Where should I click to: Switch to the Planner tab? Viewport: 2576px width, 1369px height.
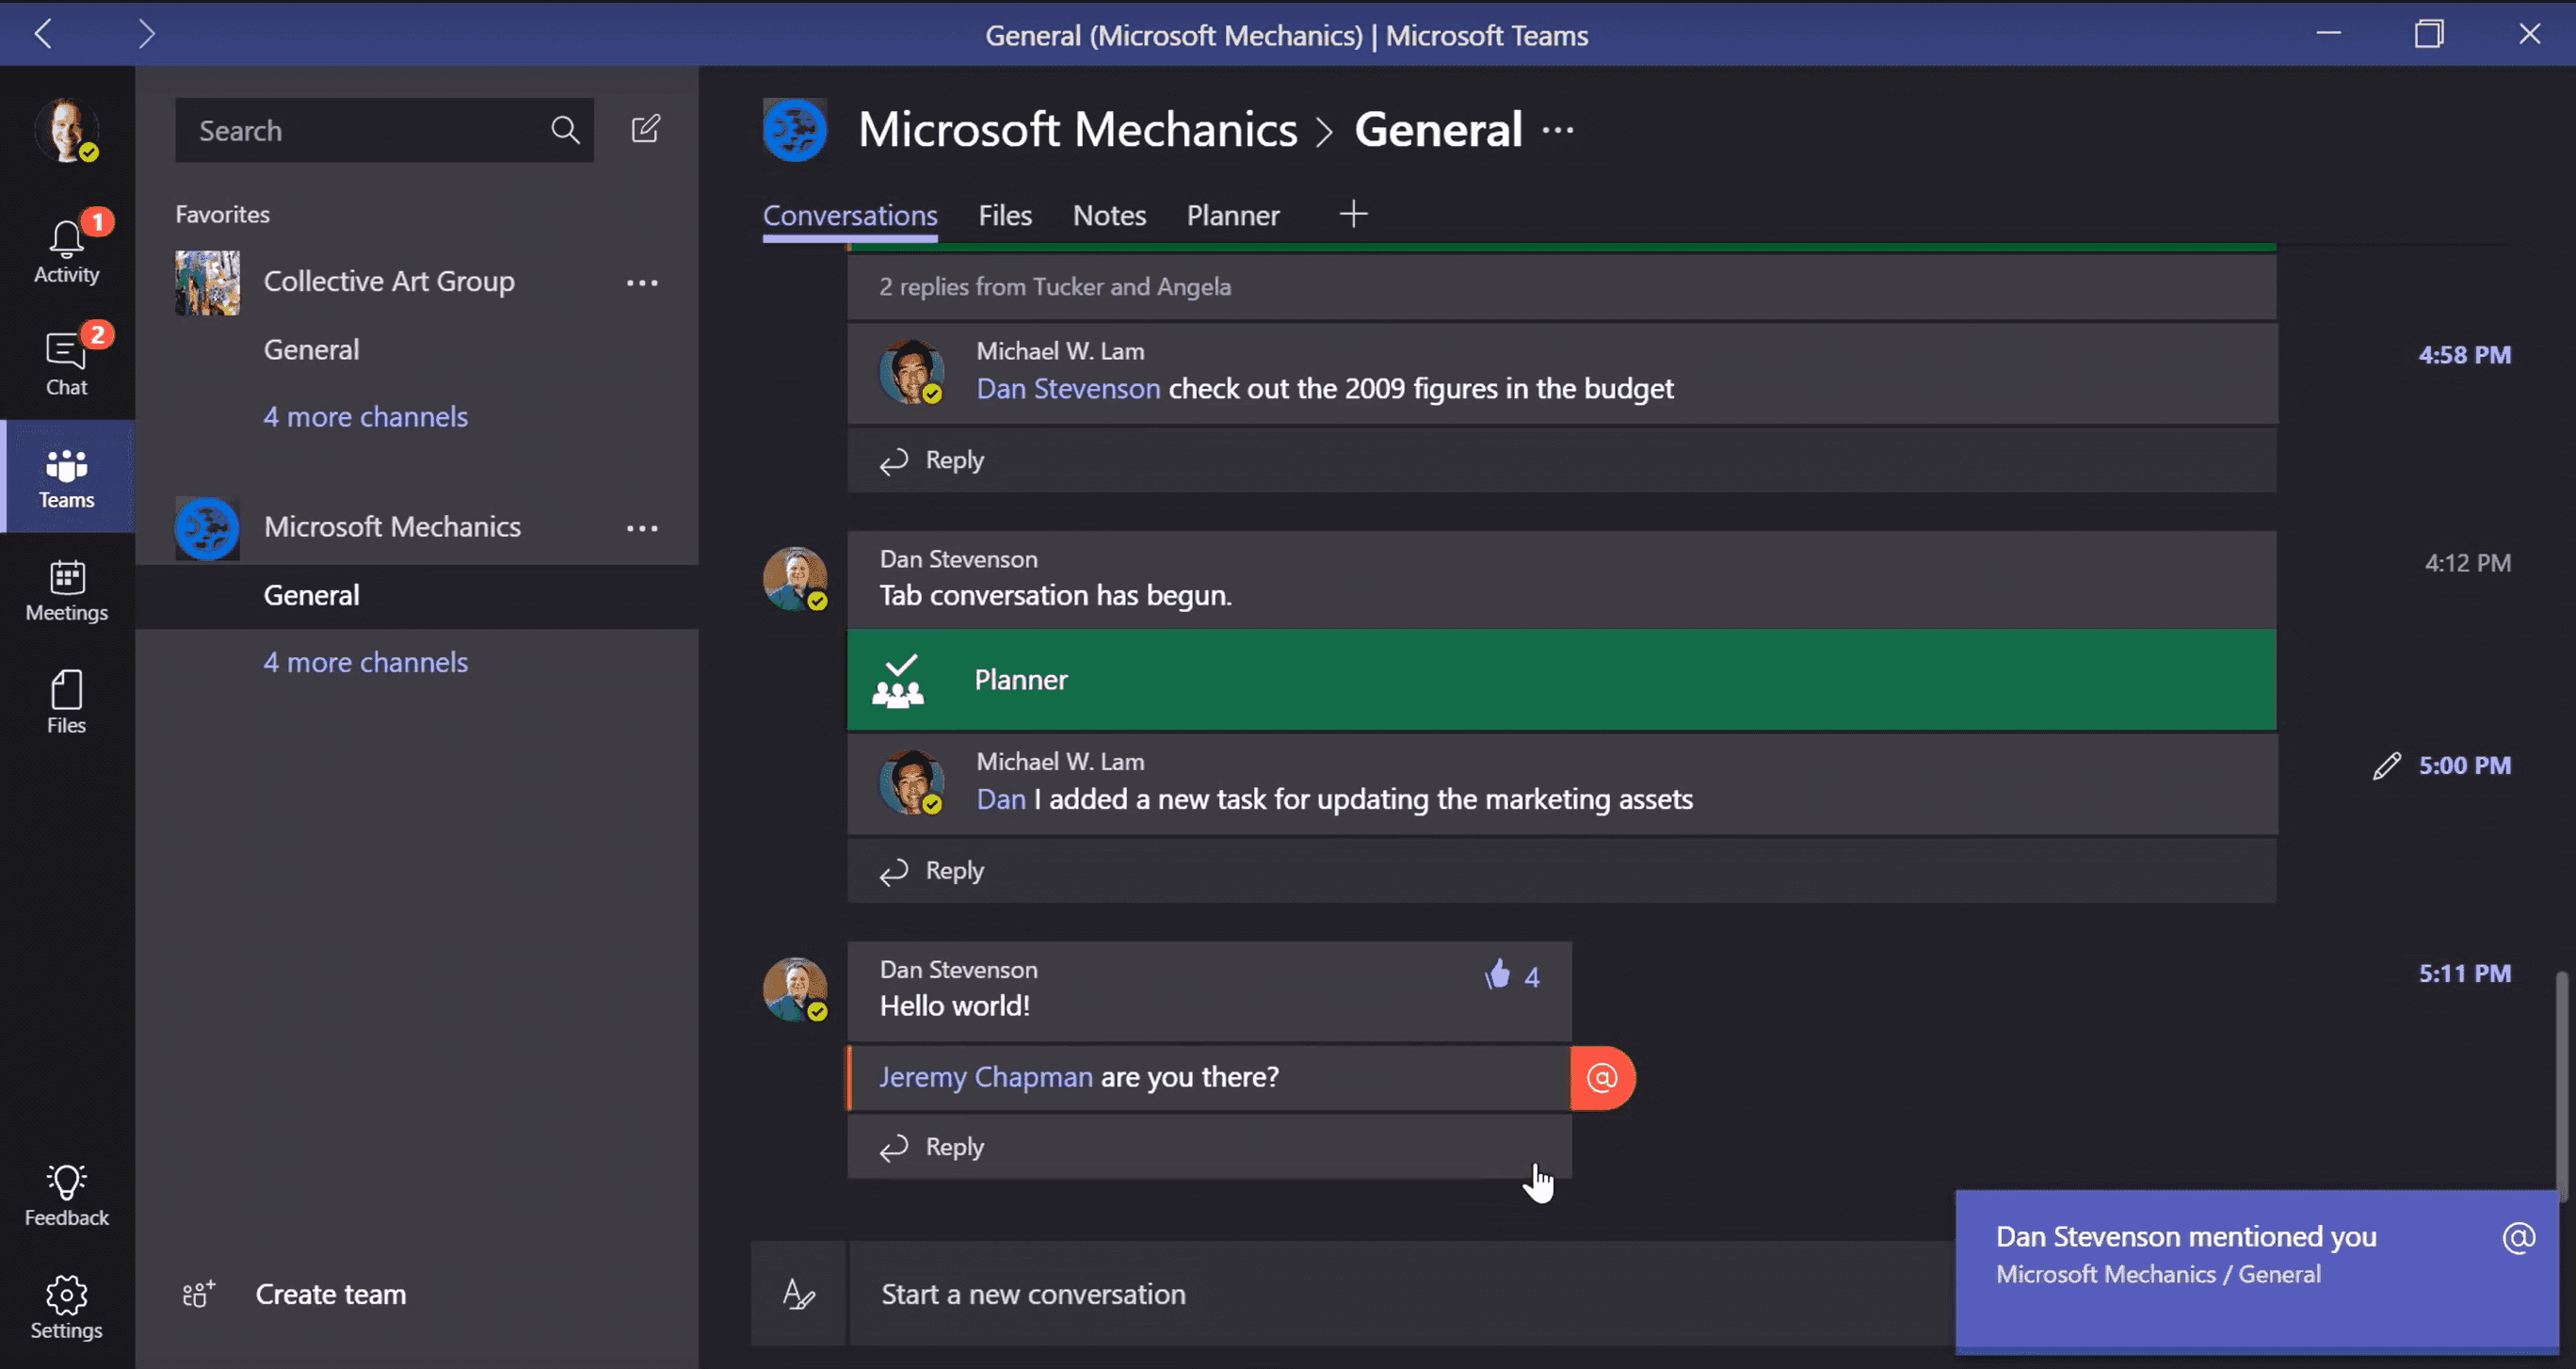pyautogui.click(x=1233, y=216)
